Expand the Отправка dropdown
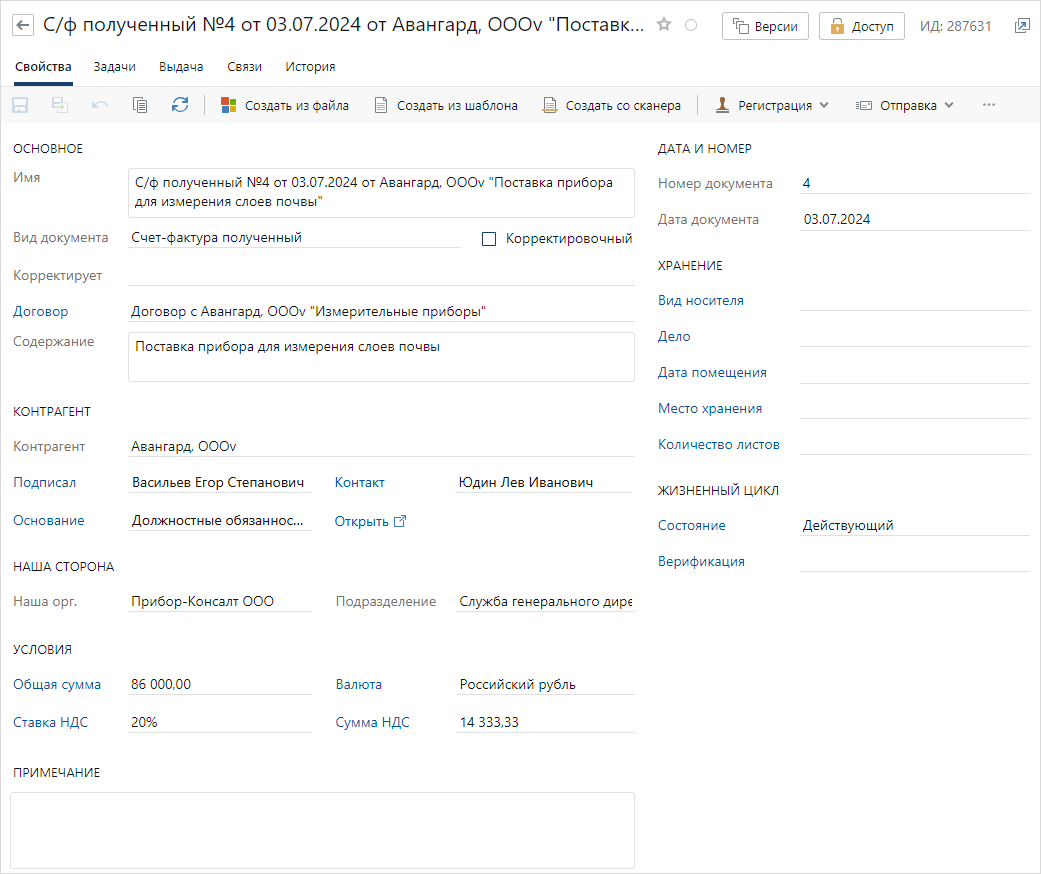Viewport: 1041px width, 874px height. (x=904, y=105)
